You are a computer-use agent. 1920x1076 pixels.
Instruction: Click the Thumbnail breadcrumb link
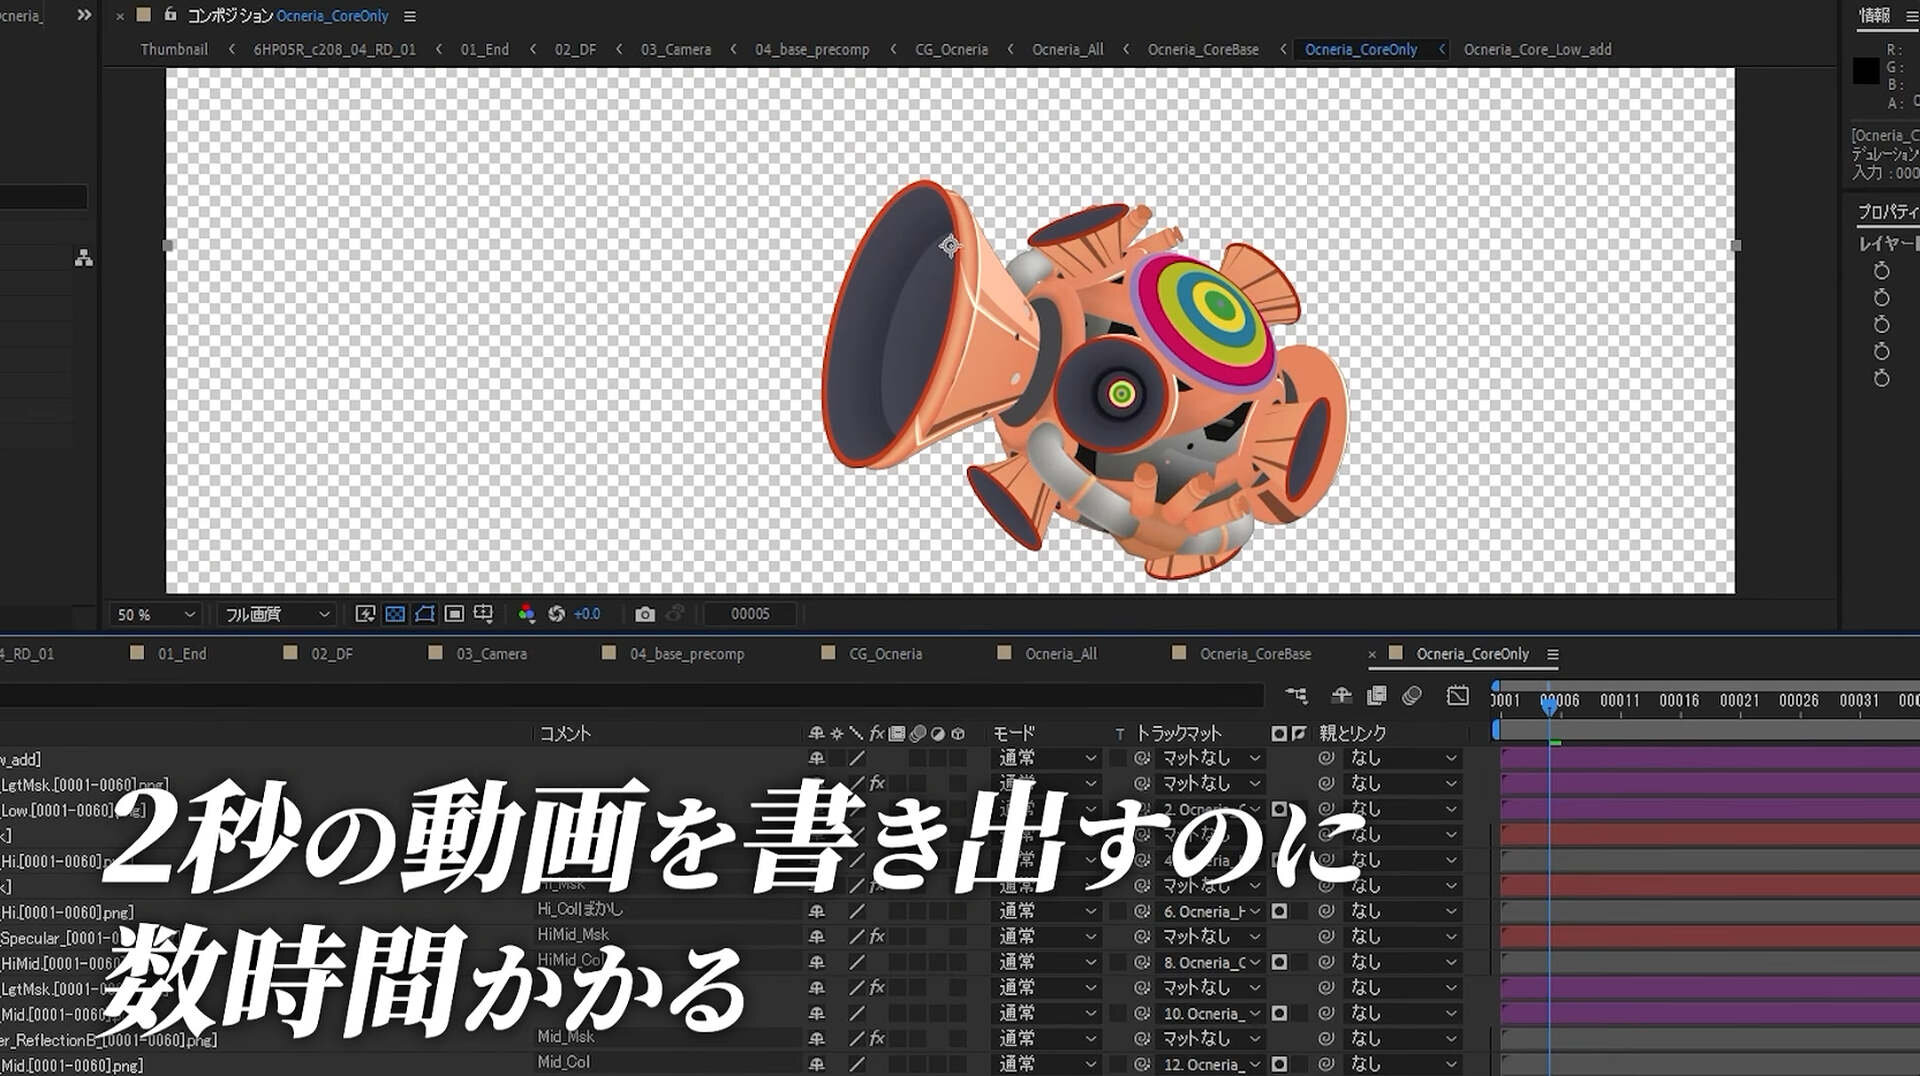(x=174, y=49)
